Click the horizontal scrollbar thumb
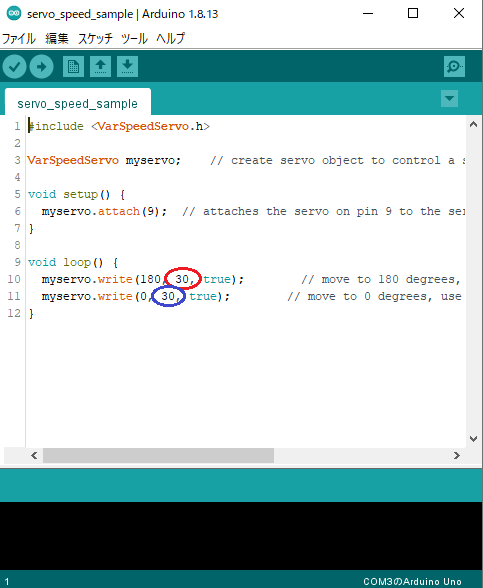 click(158, 455)
